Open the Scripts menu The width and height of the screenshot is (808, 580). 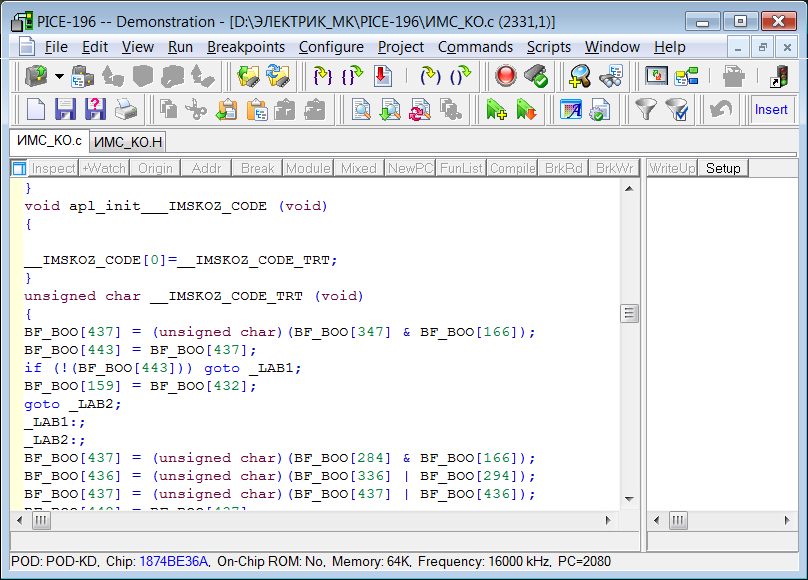[548, 47]
